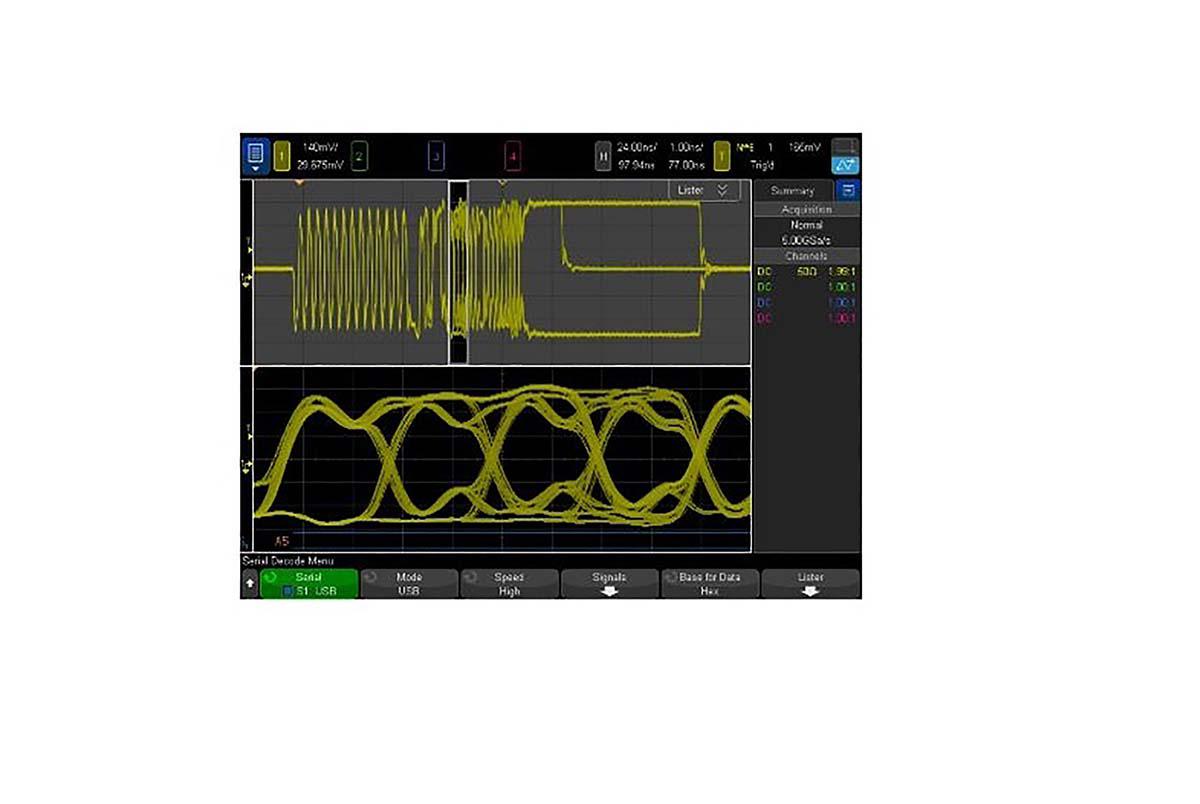Select channel 4 pink badge
Screen dimensions: 1200x804
512,156
